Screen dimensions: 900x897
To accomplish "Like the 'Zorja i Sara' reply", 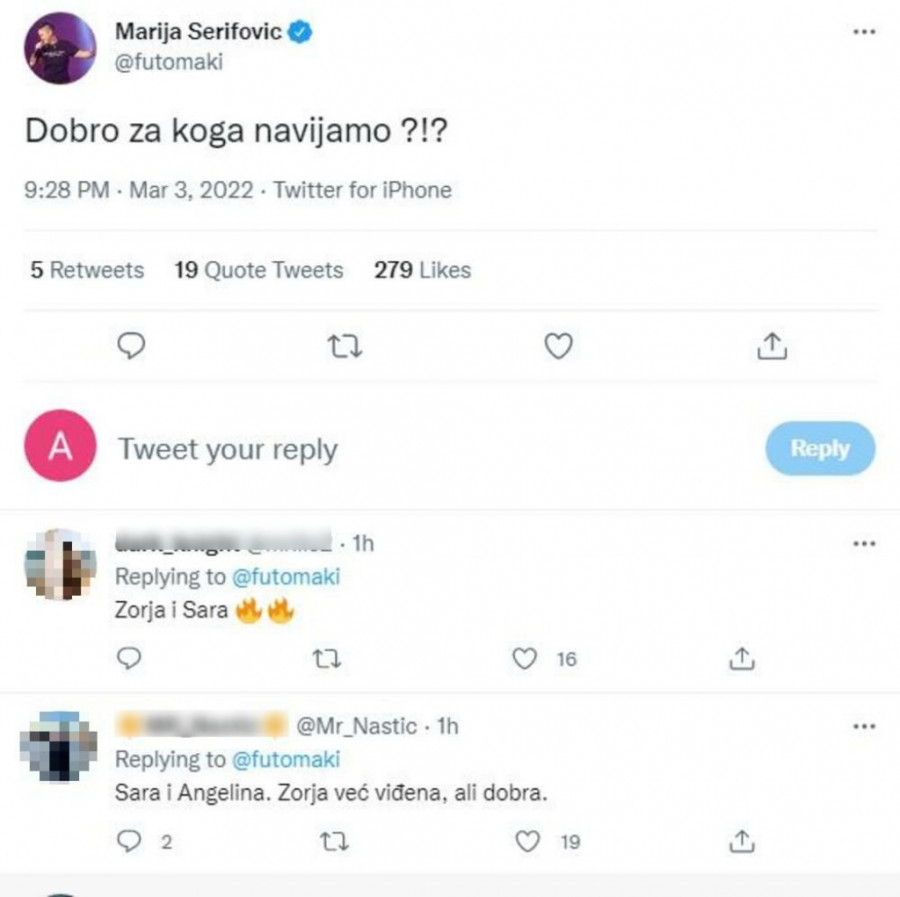I will click(526, 659).
